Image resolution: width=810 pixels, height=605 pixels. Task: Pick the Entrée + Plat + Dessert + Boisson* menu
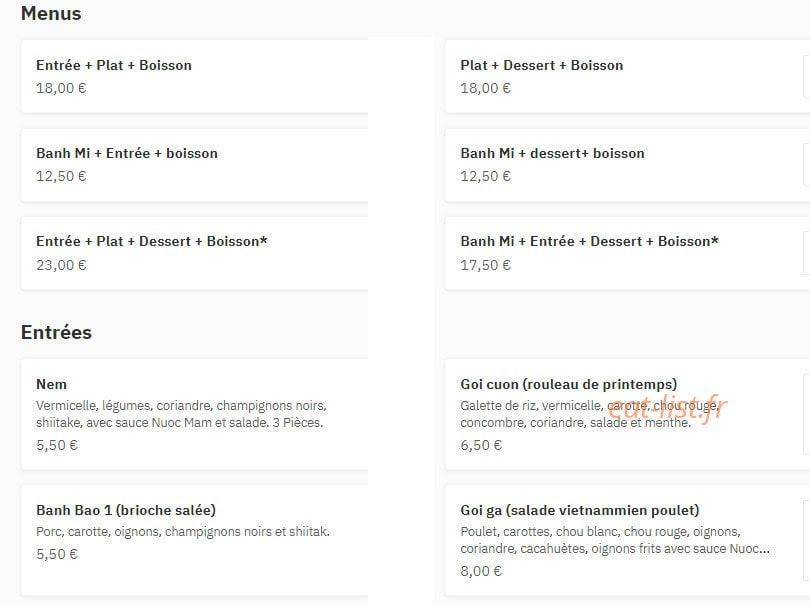(x=194, y=253)
